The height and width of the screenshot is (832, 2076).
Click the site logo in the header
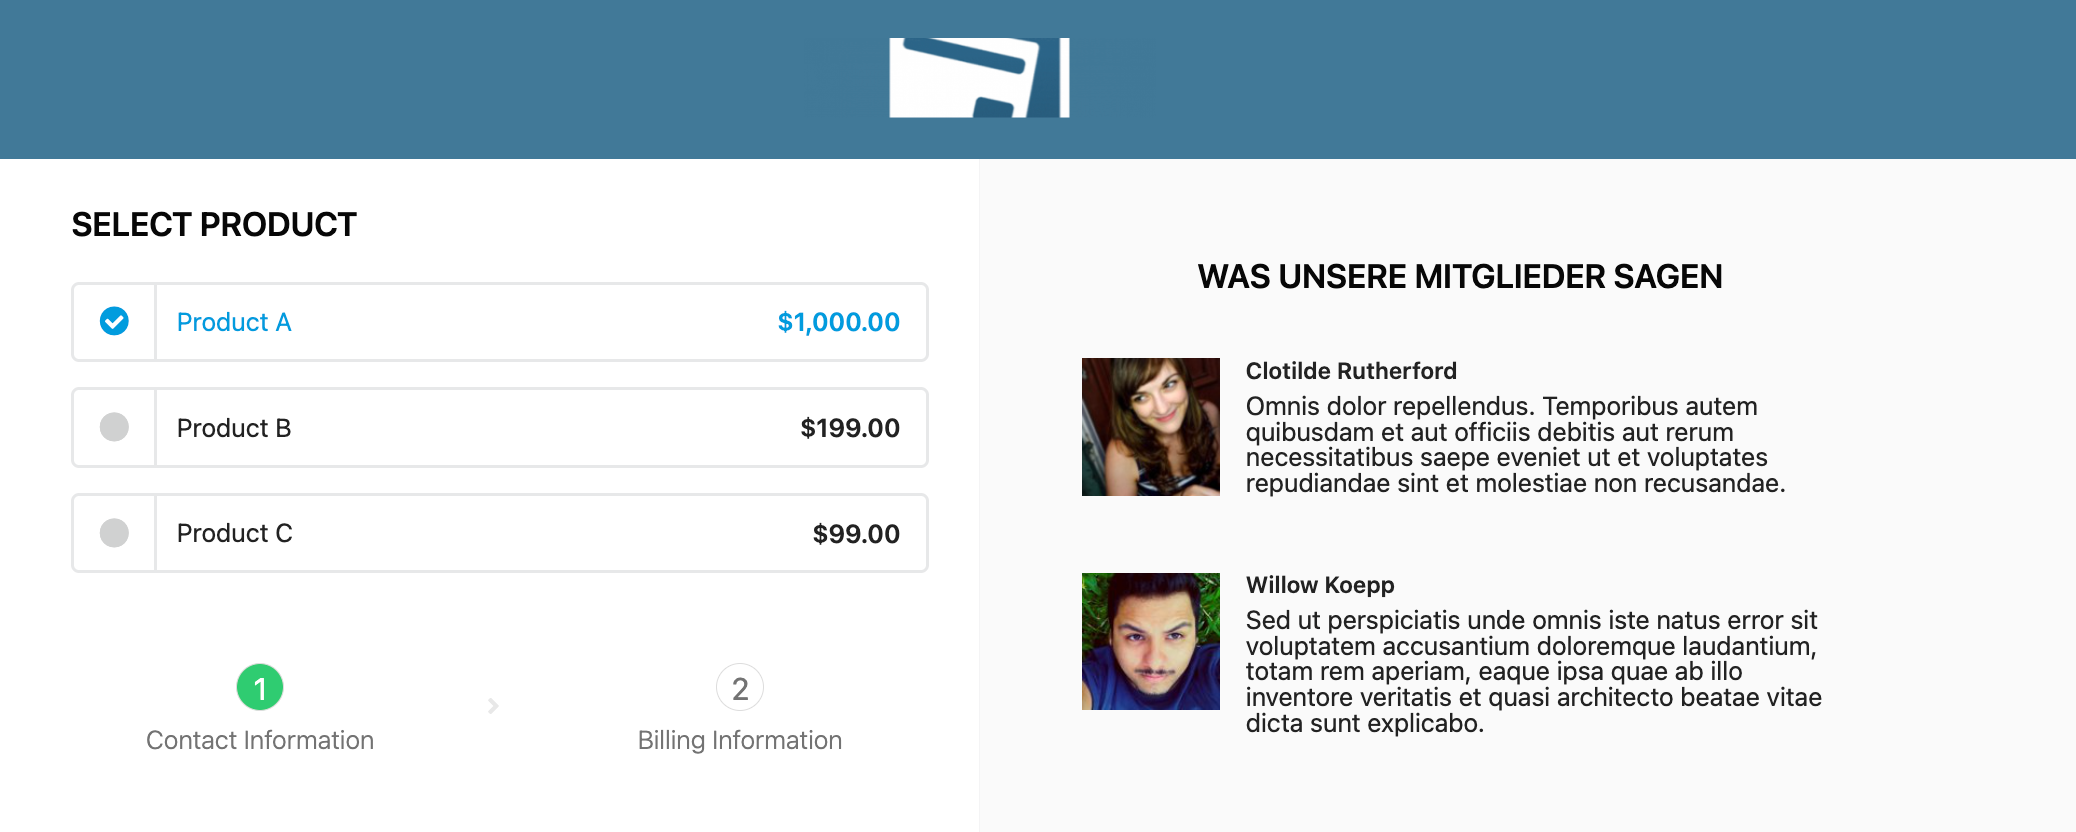click(979, 78)
